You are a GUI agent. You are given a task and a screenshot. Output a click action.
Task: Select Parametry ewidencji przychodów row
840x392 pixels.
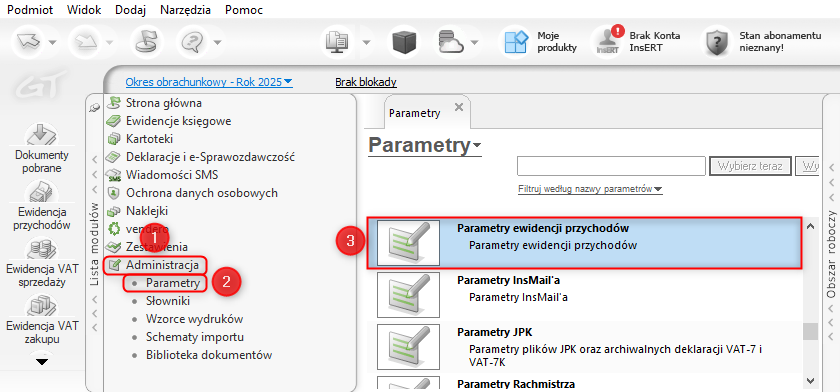[584, 243]
